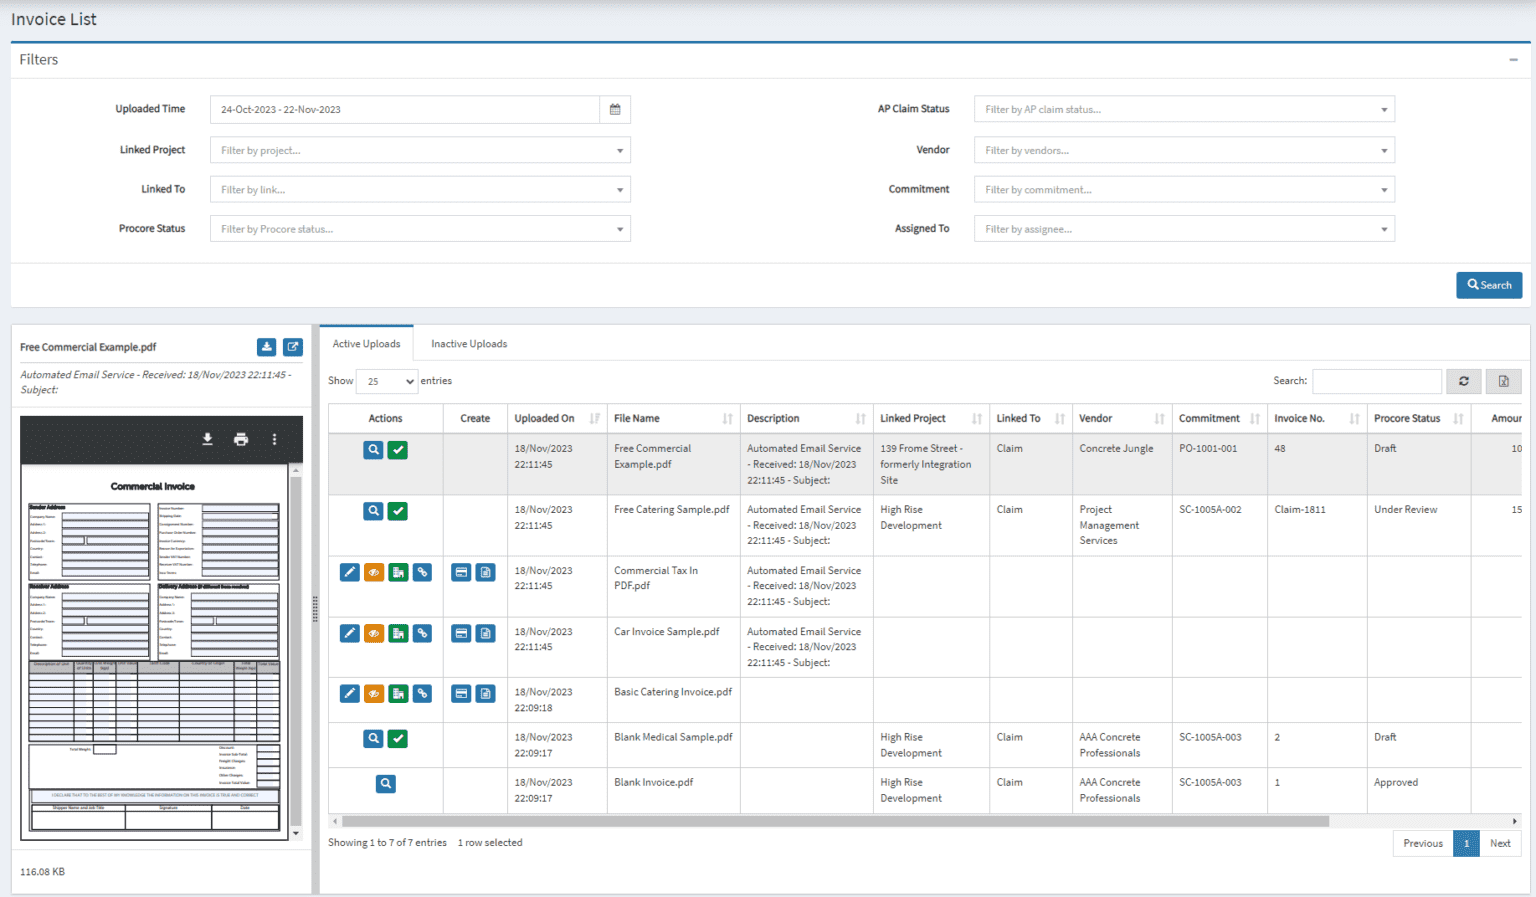Screen dimensions: 1536x897
Task: Click the chain link icon on Car Invoice Sample row
Action: [x=422, y=632]
